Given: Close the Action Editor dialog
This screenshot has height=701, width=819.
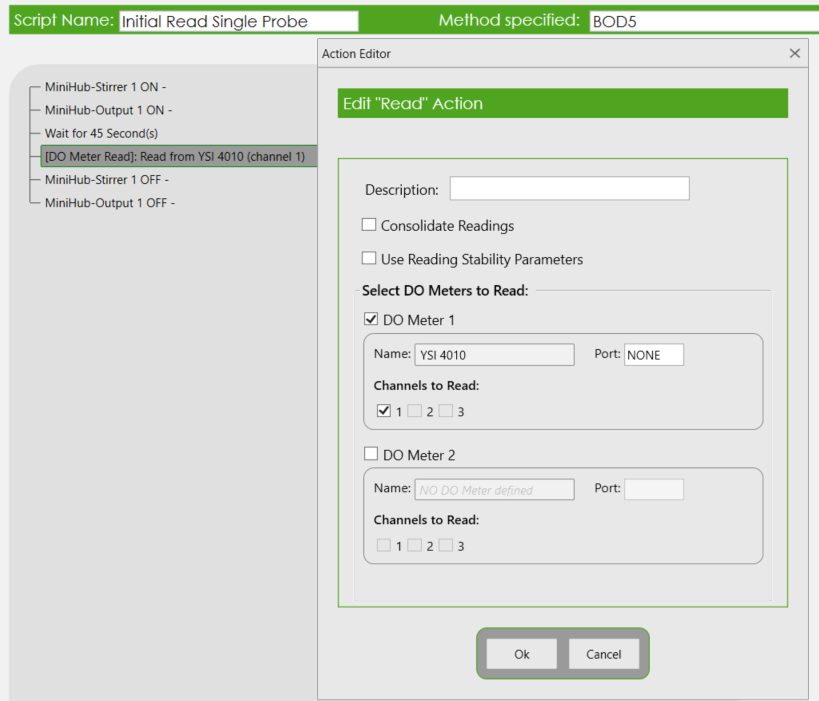Looking at the screenshot, I should point(795,54).
